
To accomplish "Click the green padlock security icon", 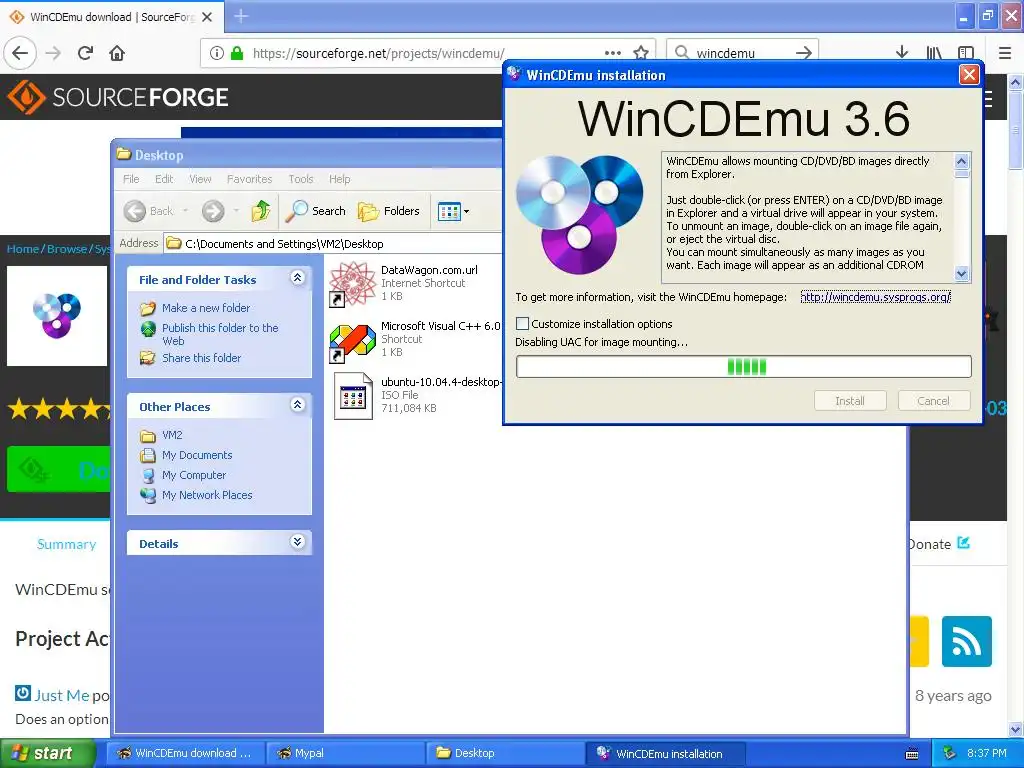I will (237, 53).
